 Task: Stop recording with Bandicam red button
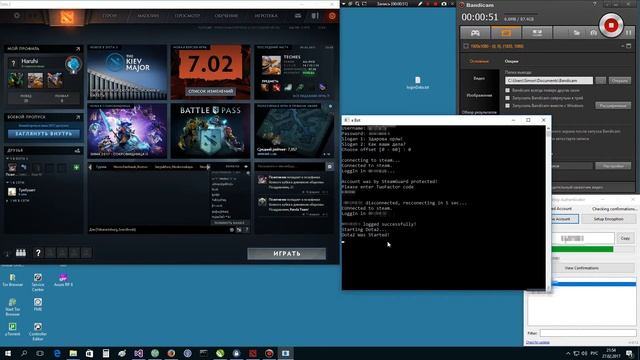(x=611, y=25)
